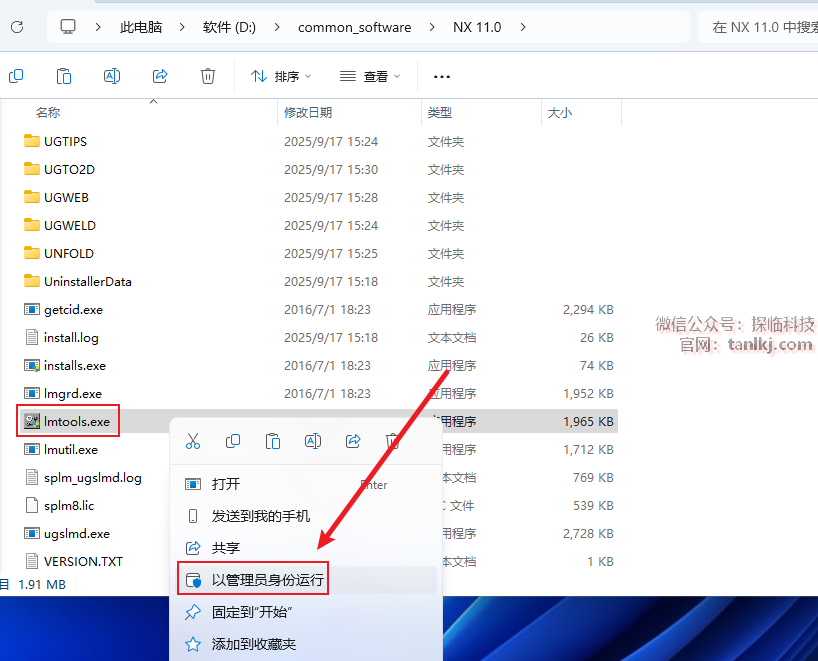This screenshot has width=818, height=661.
Task: Click the delete trash icon in toolbar
Action: (x=208, y=76)
